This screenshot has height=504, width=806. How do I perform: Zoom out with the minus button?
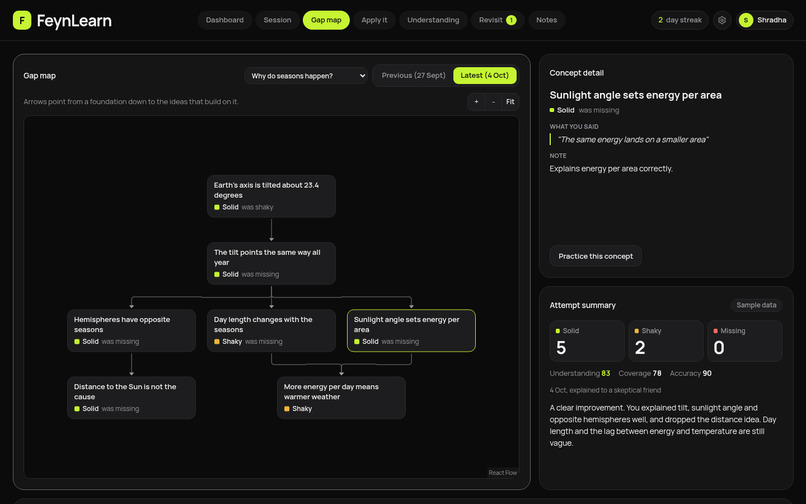point(493,102)
